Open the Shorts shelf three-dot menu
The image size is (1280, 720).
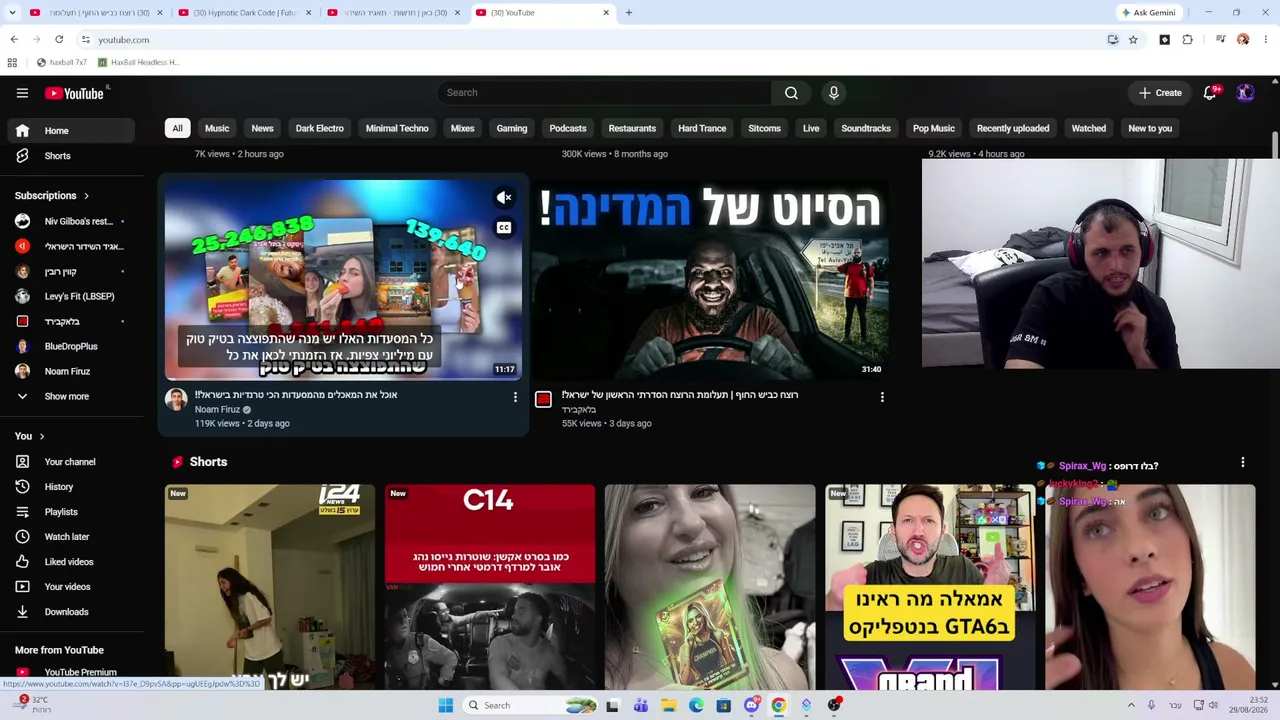(1243, 463)
